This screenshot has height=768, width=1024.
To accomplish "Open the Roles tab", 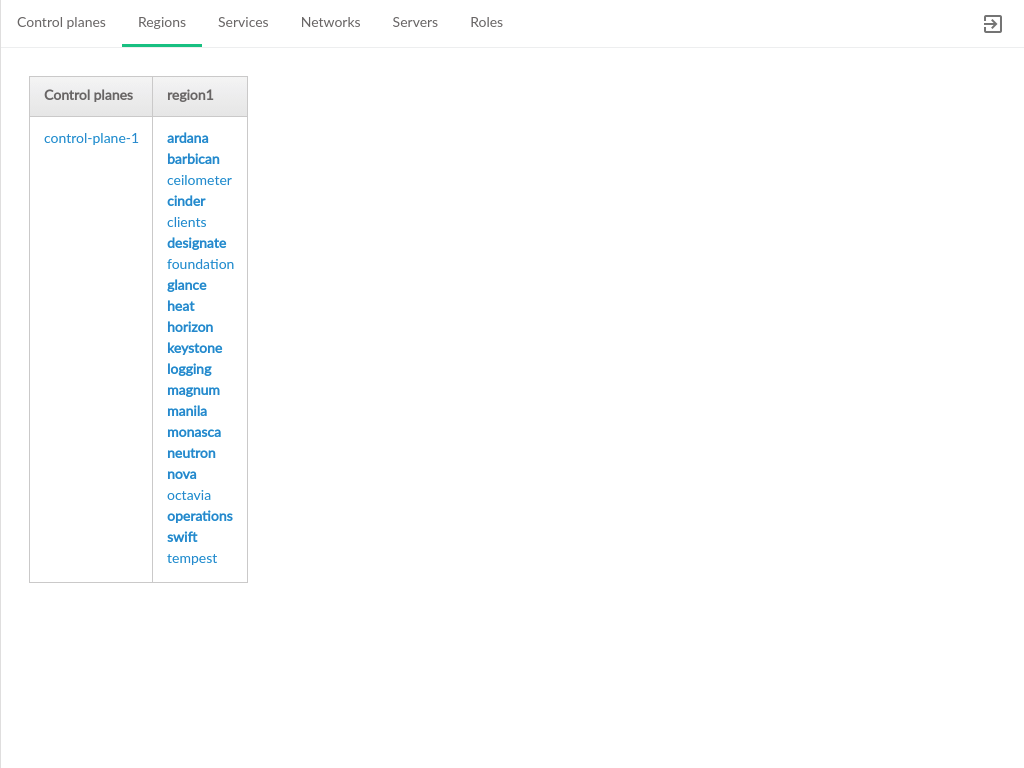I will pyautogui.click(x=486, y=22).
